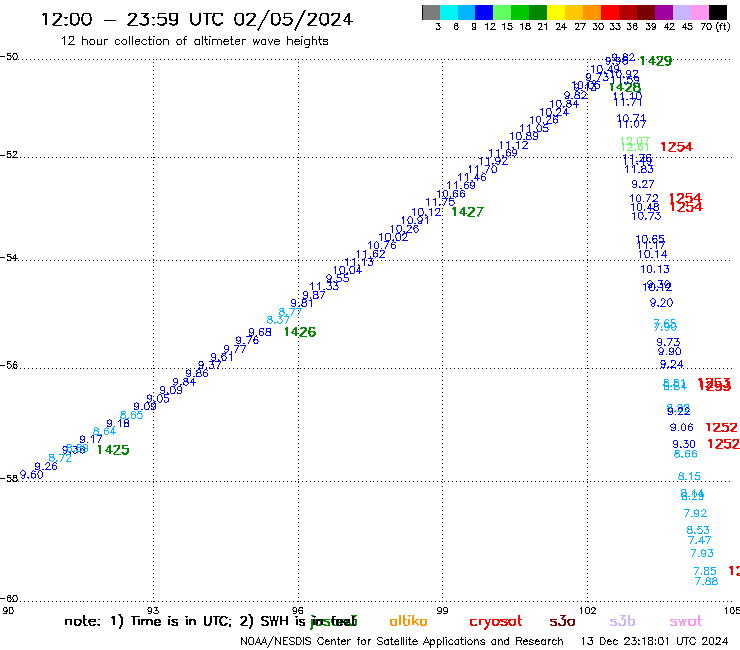Select the green pass label 1426
This screenshot has width=740, height=650.
(300, 332)
